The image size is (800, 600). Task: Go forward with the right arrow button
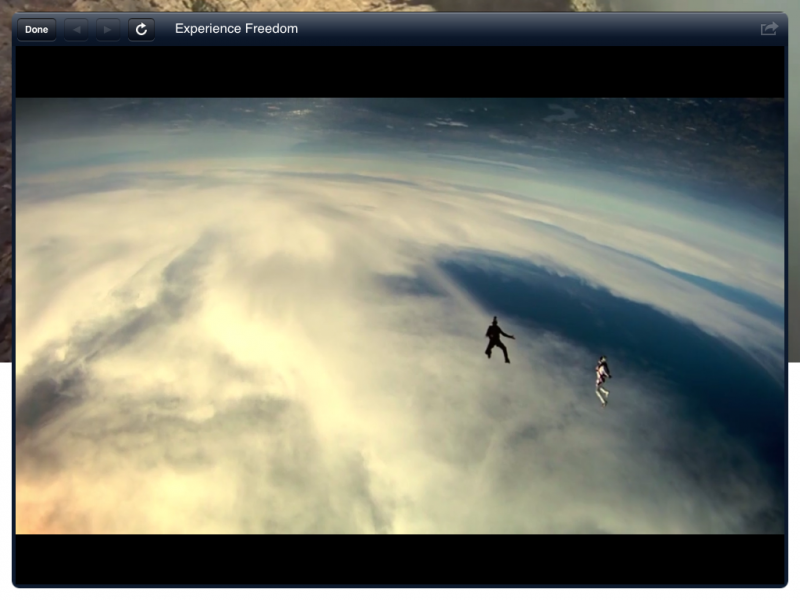click(x=108, y=30)
